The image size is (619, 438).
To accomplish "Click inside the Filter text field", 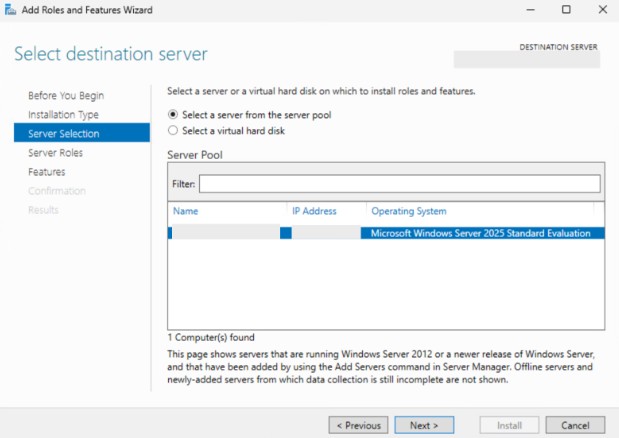I will pos(399,184).
